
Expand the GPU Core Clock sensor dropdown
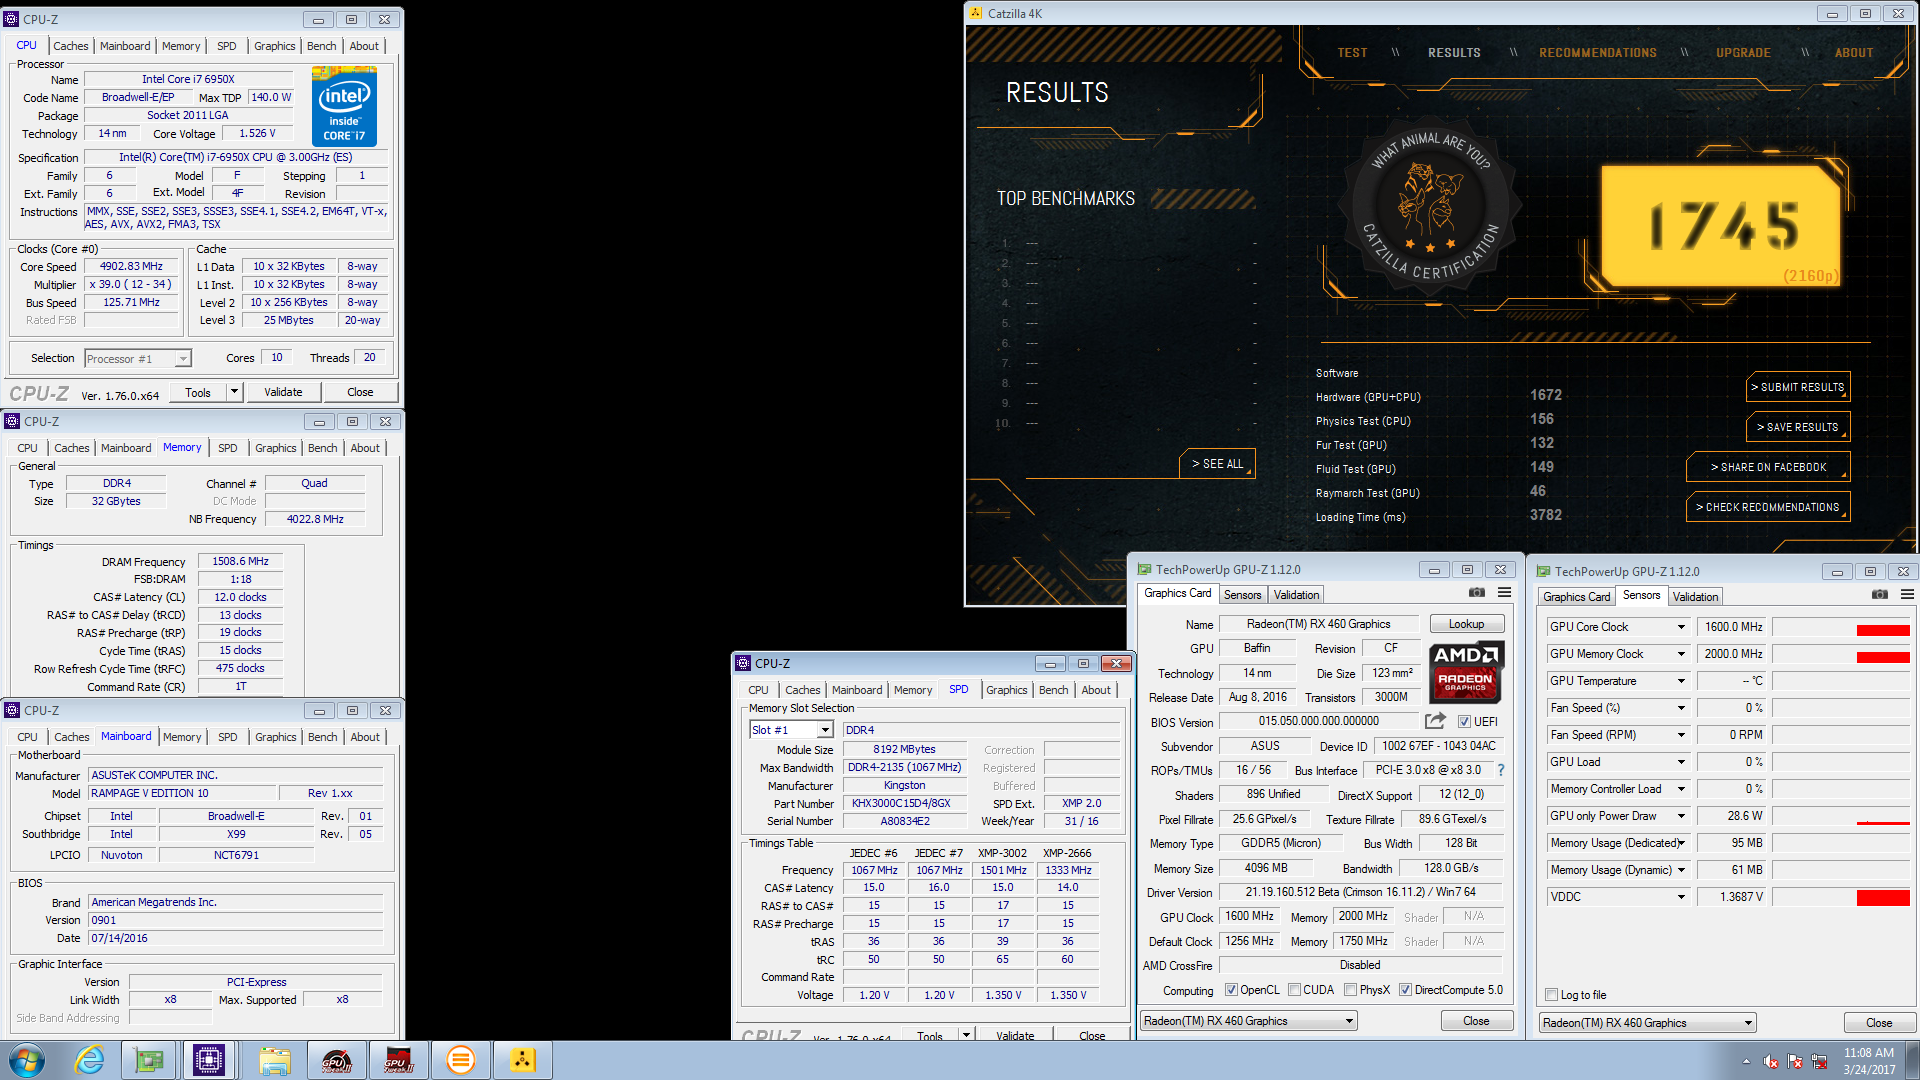click(x=1681, y=627)
